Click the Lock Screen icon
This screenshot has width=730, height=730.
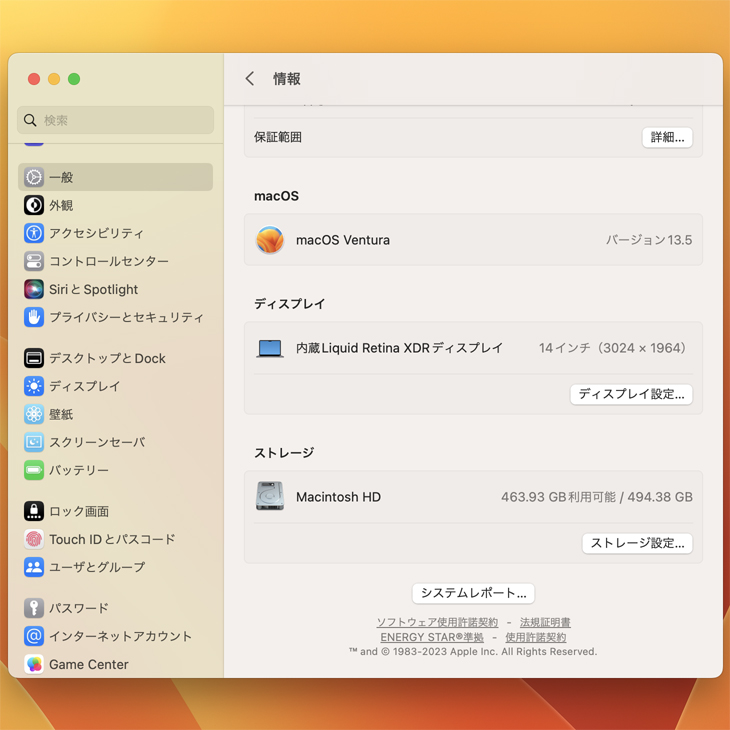pos(34,511)
